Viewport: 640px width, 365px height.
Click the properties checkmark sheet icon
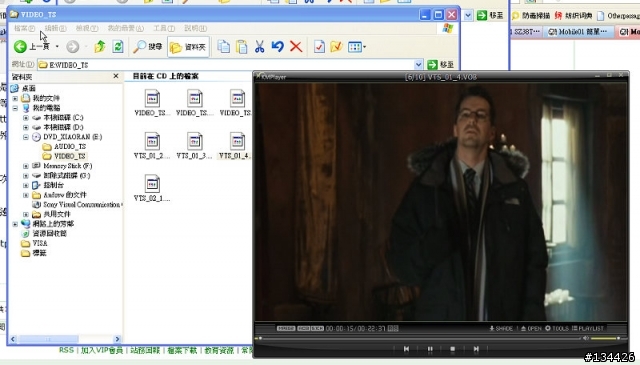coord(319,47)
